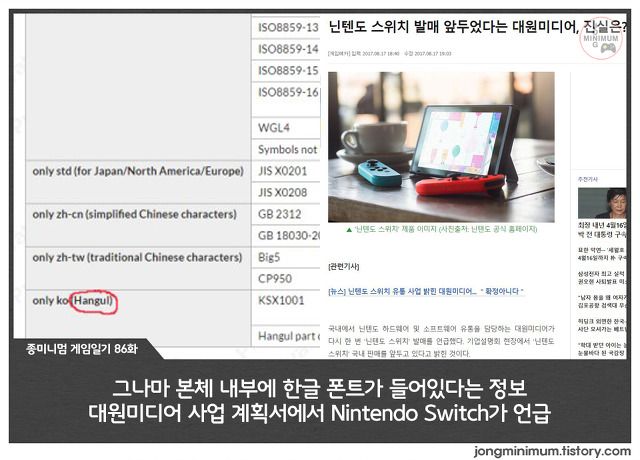The image size is (640, 460).
Task: Click the '종미니멈 게임일기 86화' label
Action: tap(82, 349)
